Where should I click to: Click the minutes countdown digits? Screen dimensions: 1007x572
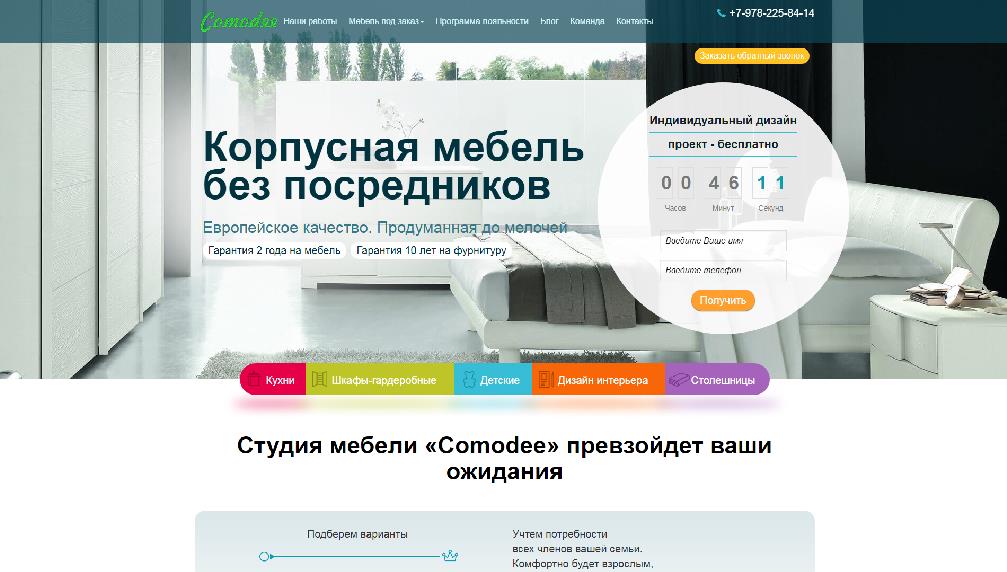723,183
